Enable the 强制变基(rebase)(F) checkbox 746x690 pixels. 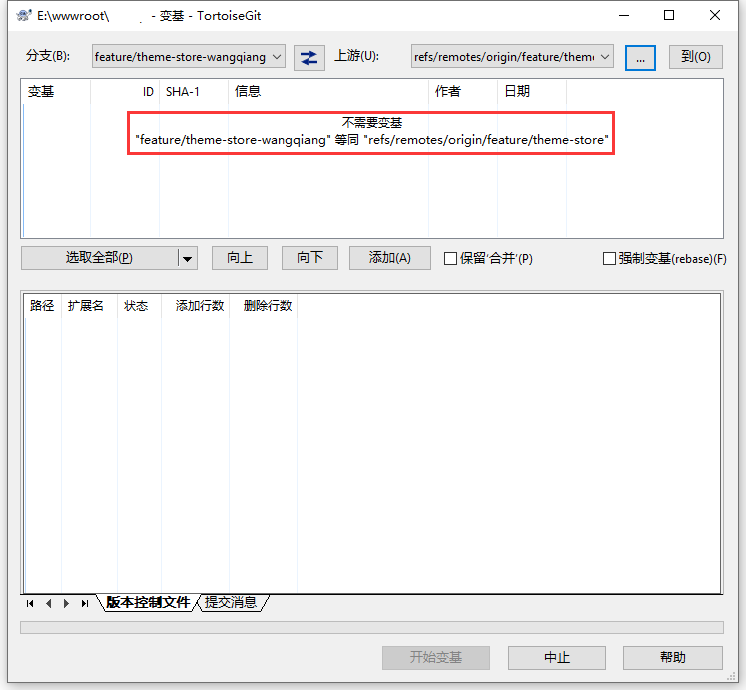click(609, 258)
